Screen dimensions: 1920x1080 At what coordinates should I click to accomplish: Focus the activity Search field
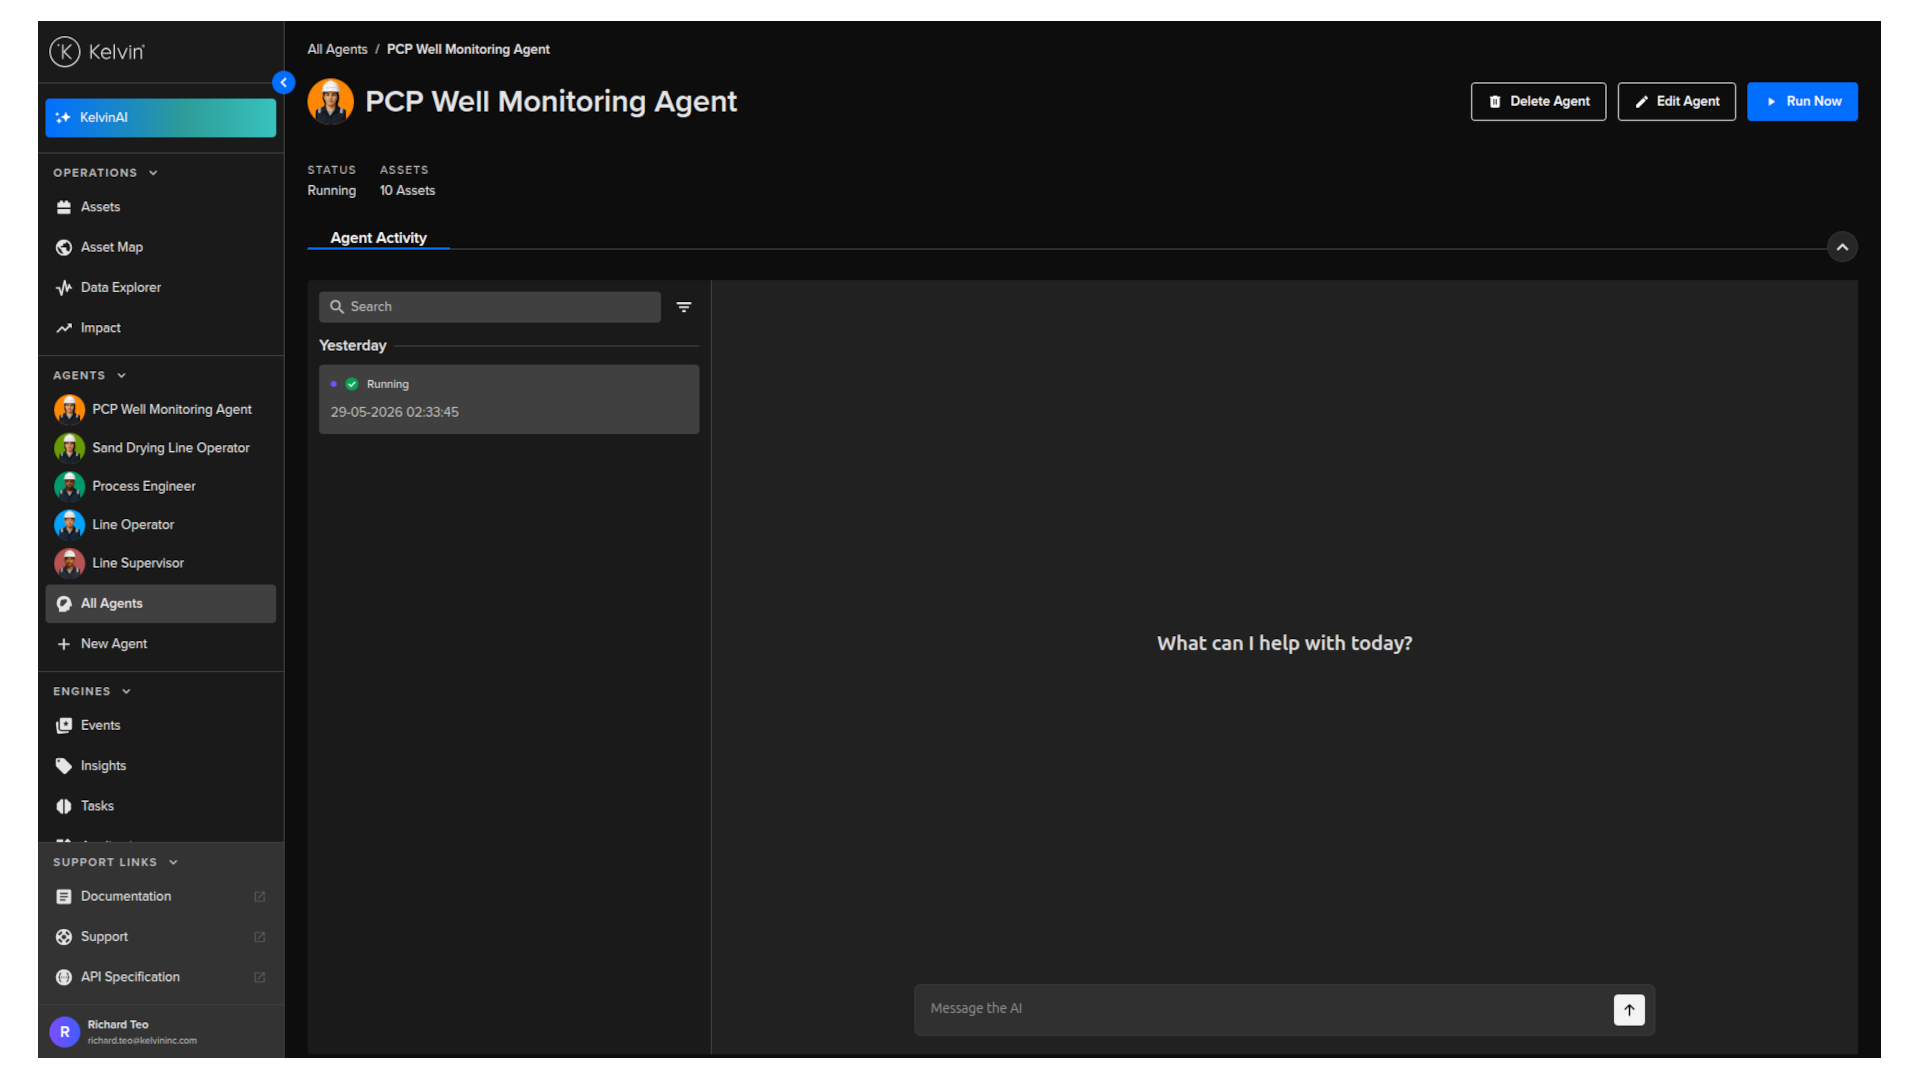[x=490, y=307]
